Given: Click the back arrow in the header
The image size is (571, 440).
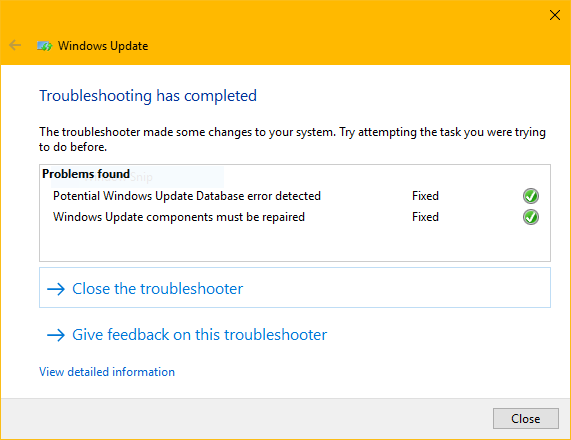Looking at the screenshot, I should click(15, 46).
